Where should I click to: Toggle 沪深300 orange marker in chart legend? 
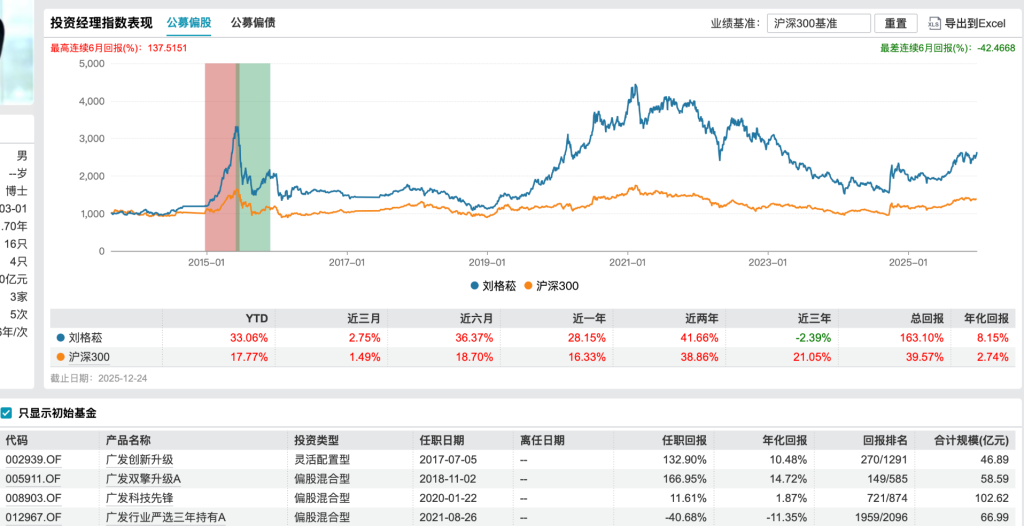[x=533, y=286]
